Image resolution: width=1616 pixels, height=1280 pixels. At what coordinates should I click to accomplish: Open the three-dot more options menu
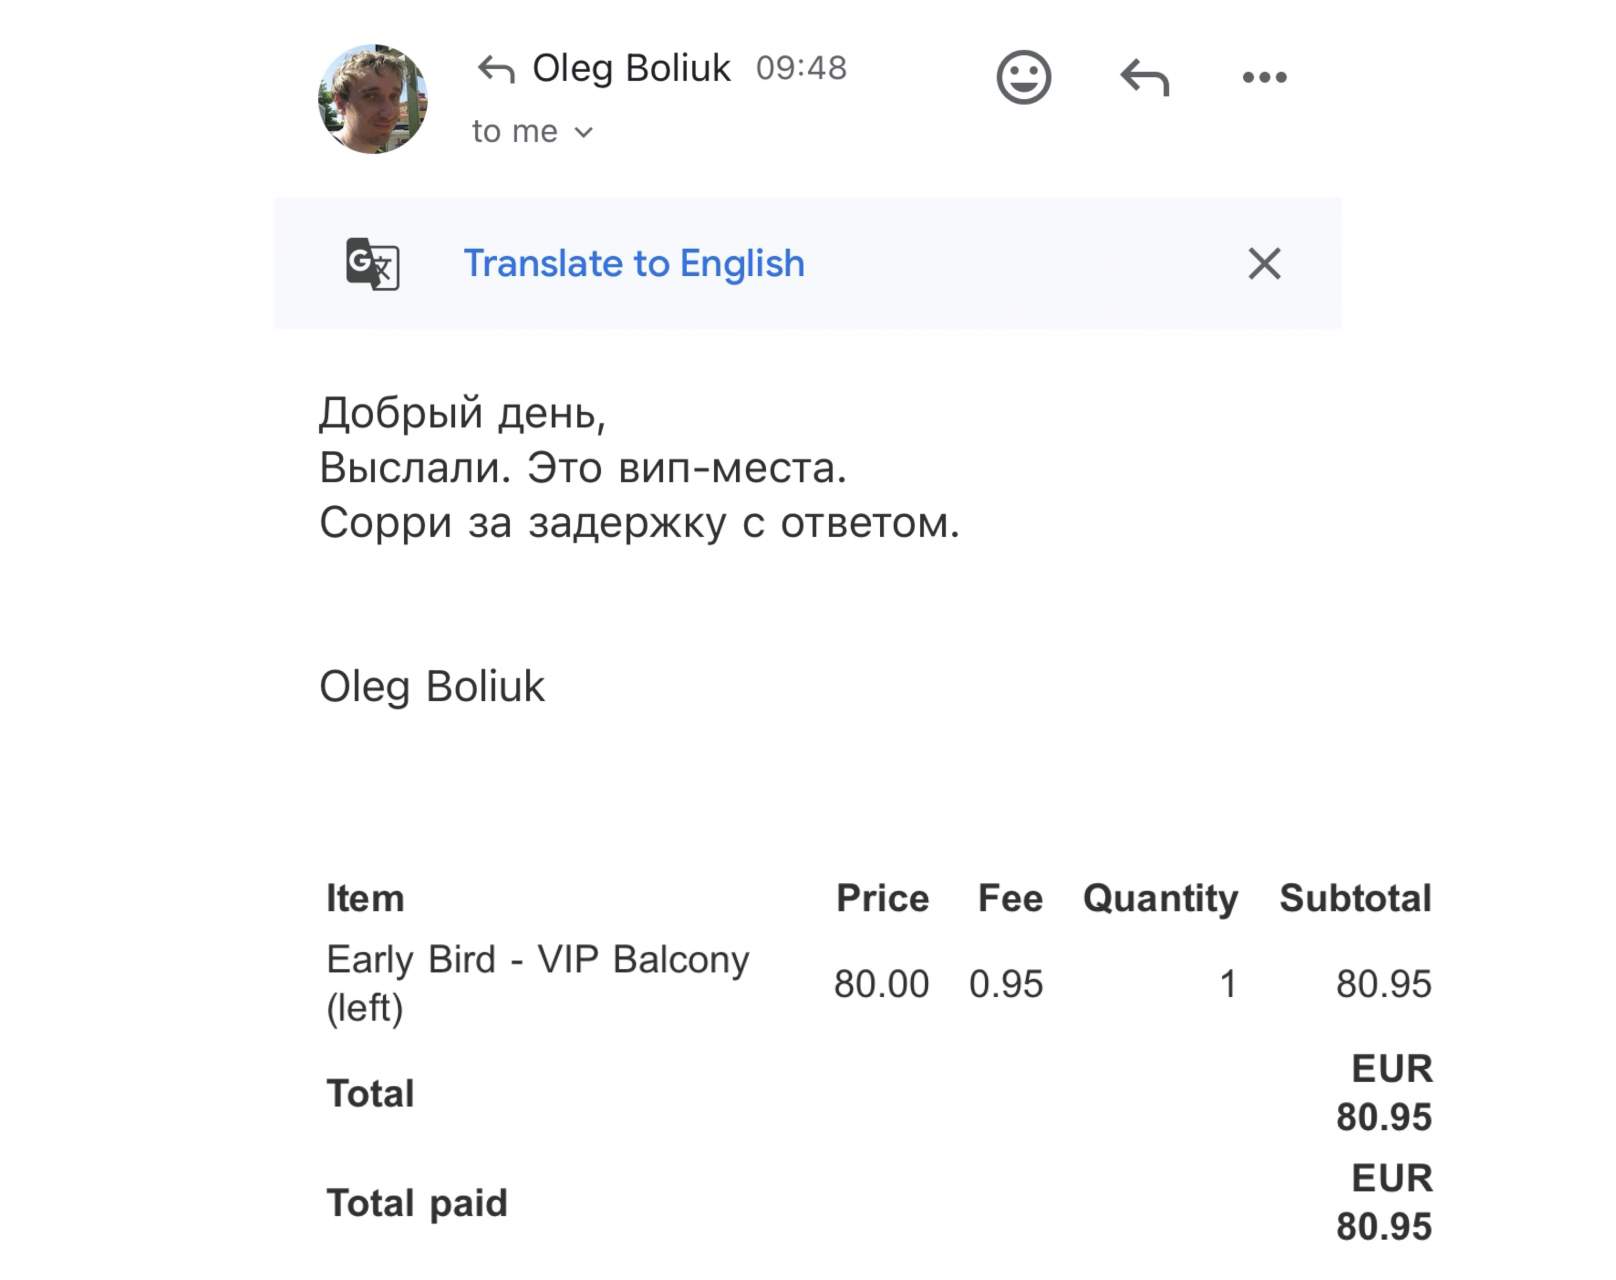coord(1264,77)
